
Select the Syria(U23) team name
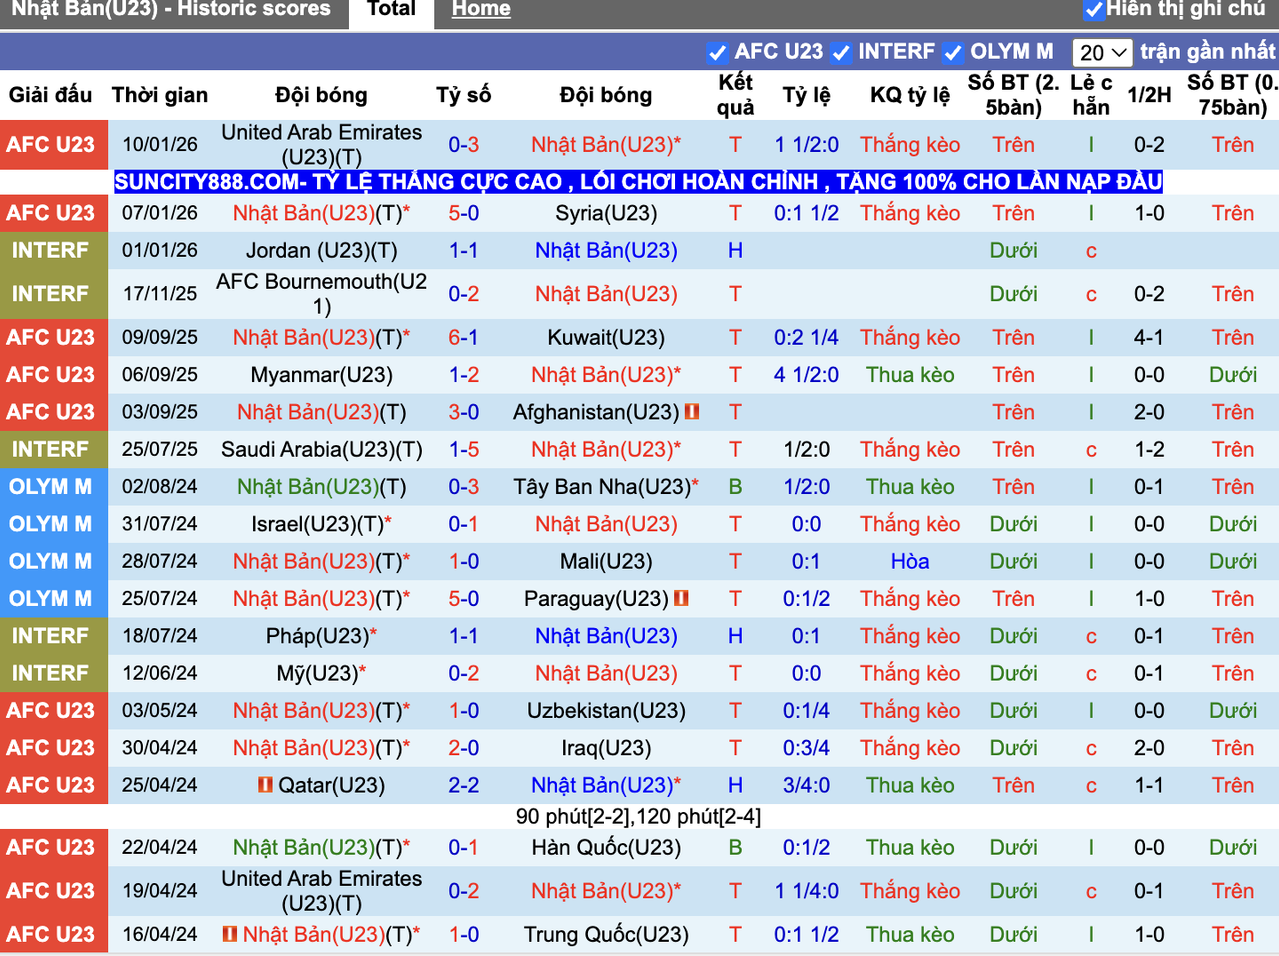(606, 213)
